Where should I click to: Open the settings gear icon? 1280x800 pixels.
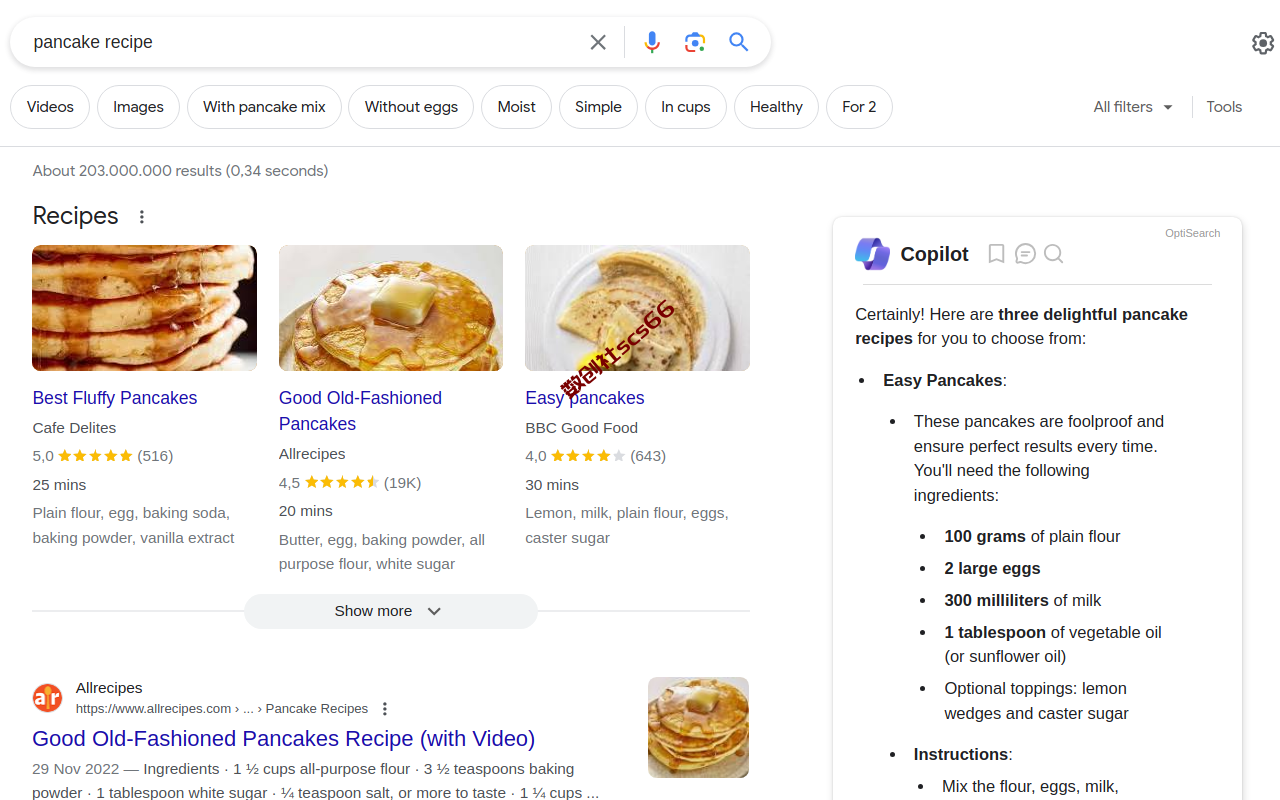click(1263, 43)
